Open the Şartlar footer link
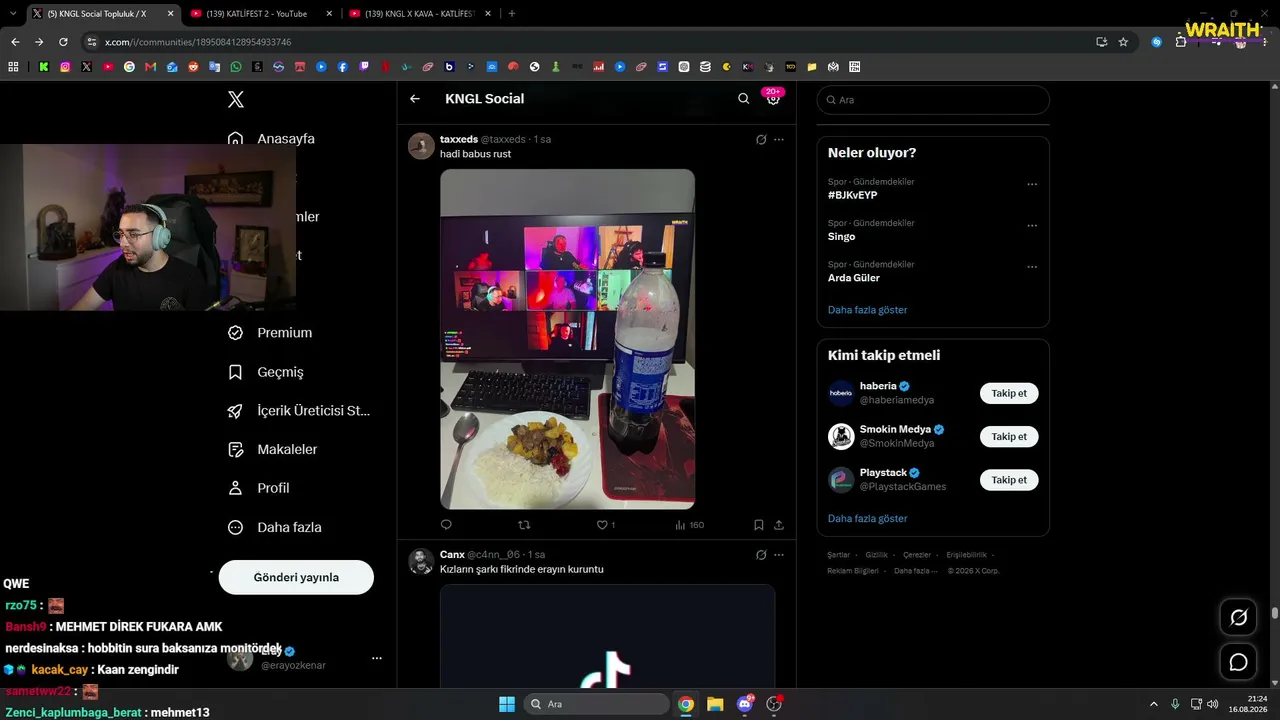This screenshot has width=1280, height=720. [x=838, y=555]
